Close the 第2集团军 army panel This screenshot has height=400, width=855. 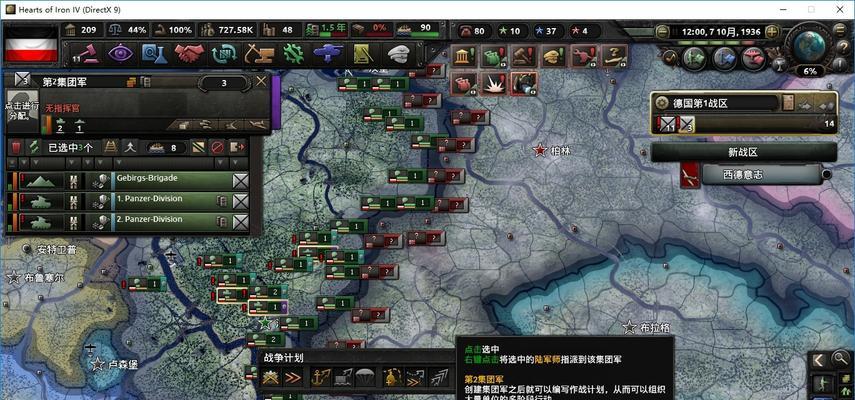tap(262, 82)
